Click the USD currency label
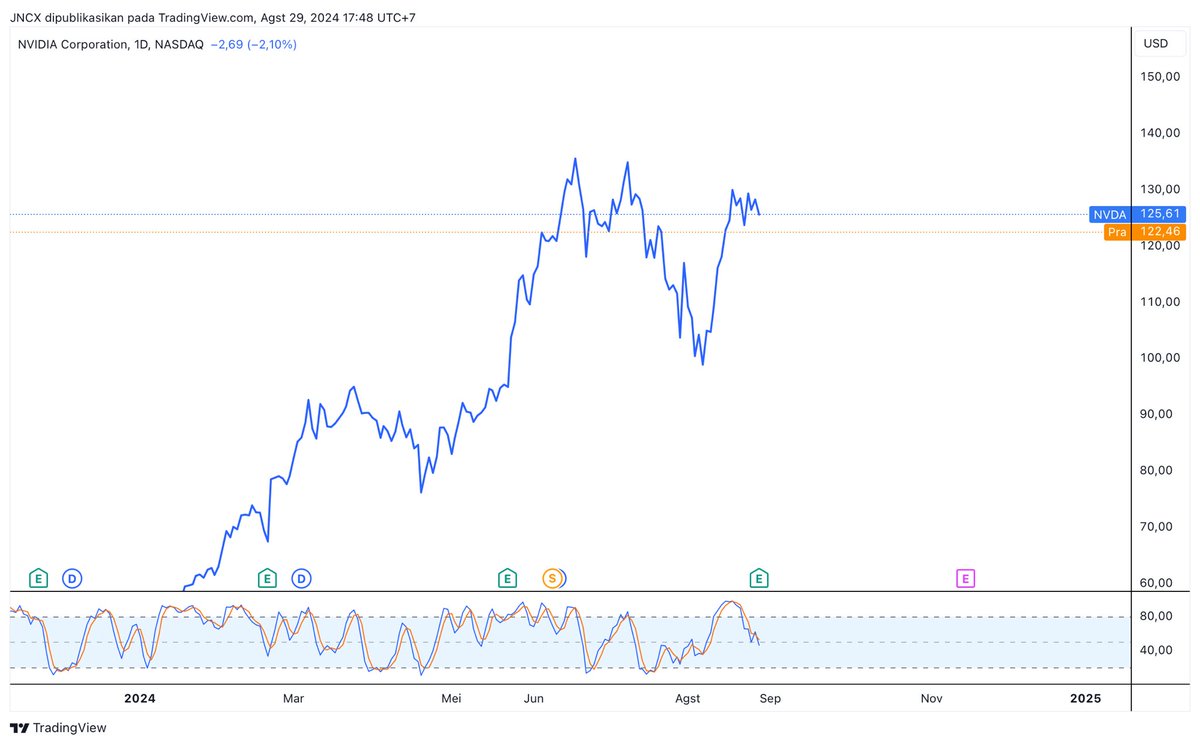This screenshot has height=746, width=1200. coord(1155,44)
